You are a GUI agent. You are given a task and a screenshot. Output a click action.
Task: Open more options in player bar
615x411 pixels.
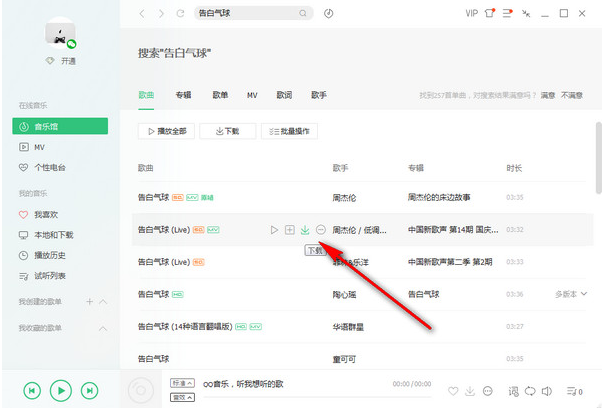coord(488,391)
